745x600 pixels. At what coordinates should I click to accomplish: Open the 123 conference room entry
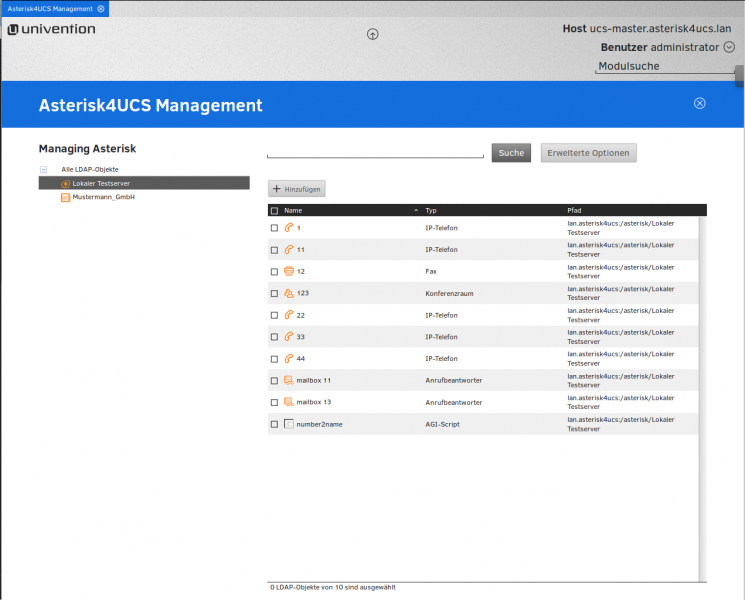(303, 293)
